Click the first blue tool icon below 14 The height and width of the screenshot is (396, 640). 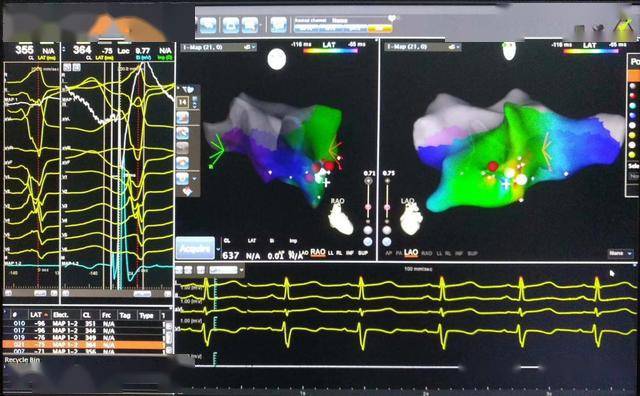coord(182,118)
